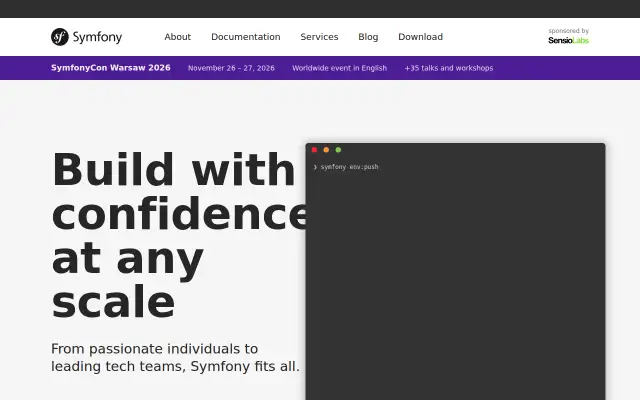640x400 pixels.
Task: Click the "Symfony fits all" subtitle text
Action: 245,366
